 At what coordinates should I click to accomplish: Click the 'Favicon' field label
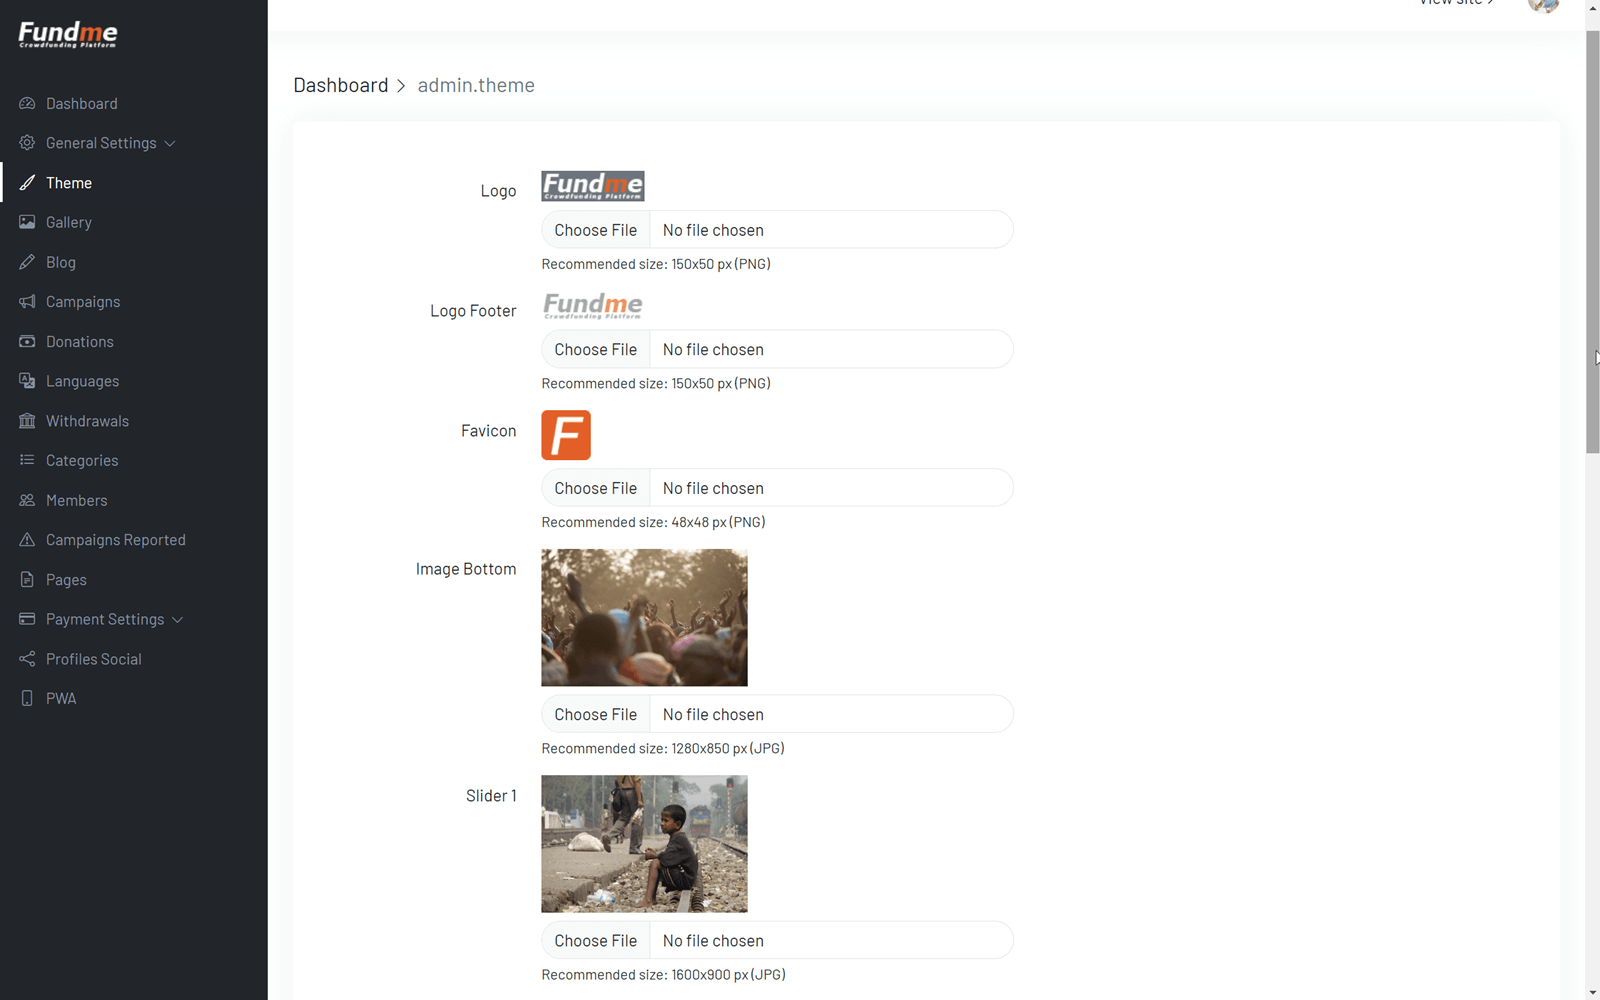pos(488,431)
